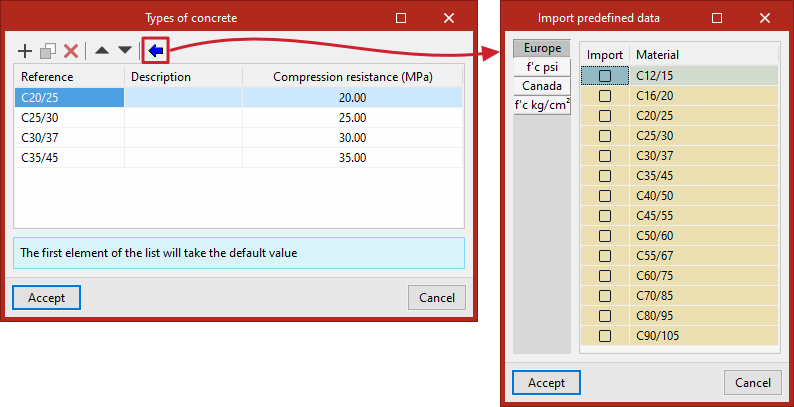794x407 pixels.
Task: Accept in Import predefined data dialog
Action: [546, 383]
